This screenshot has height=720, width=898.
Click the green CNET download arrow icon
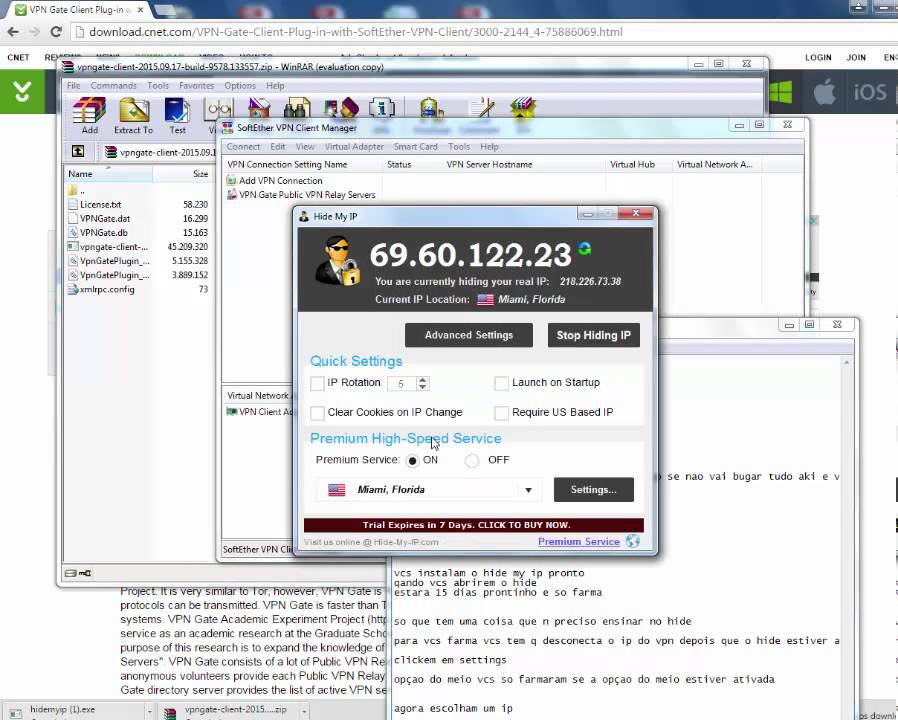click(22, 92)
